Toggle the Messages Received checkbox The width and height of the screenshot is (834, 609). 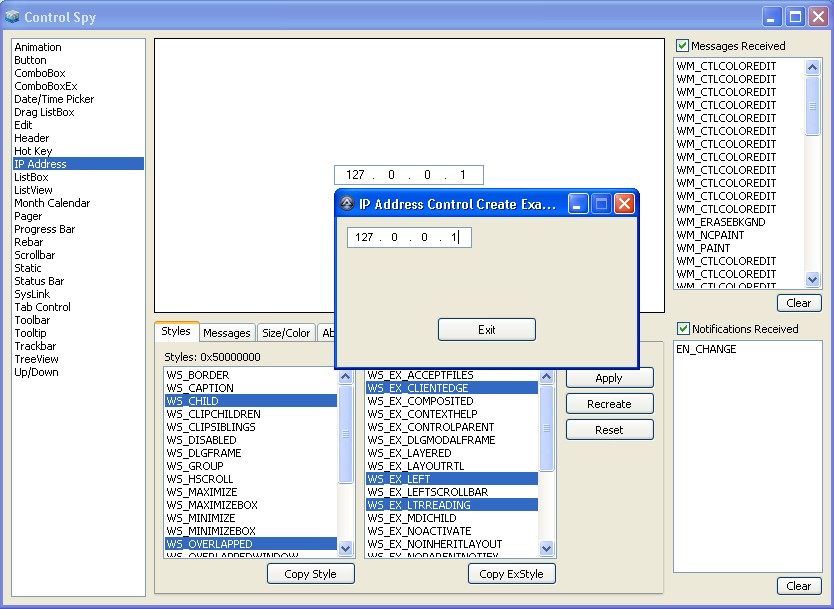(x=682, y=46)
